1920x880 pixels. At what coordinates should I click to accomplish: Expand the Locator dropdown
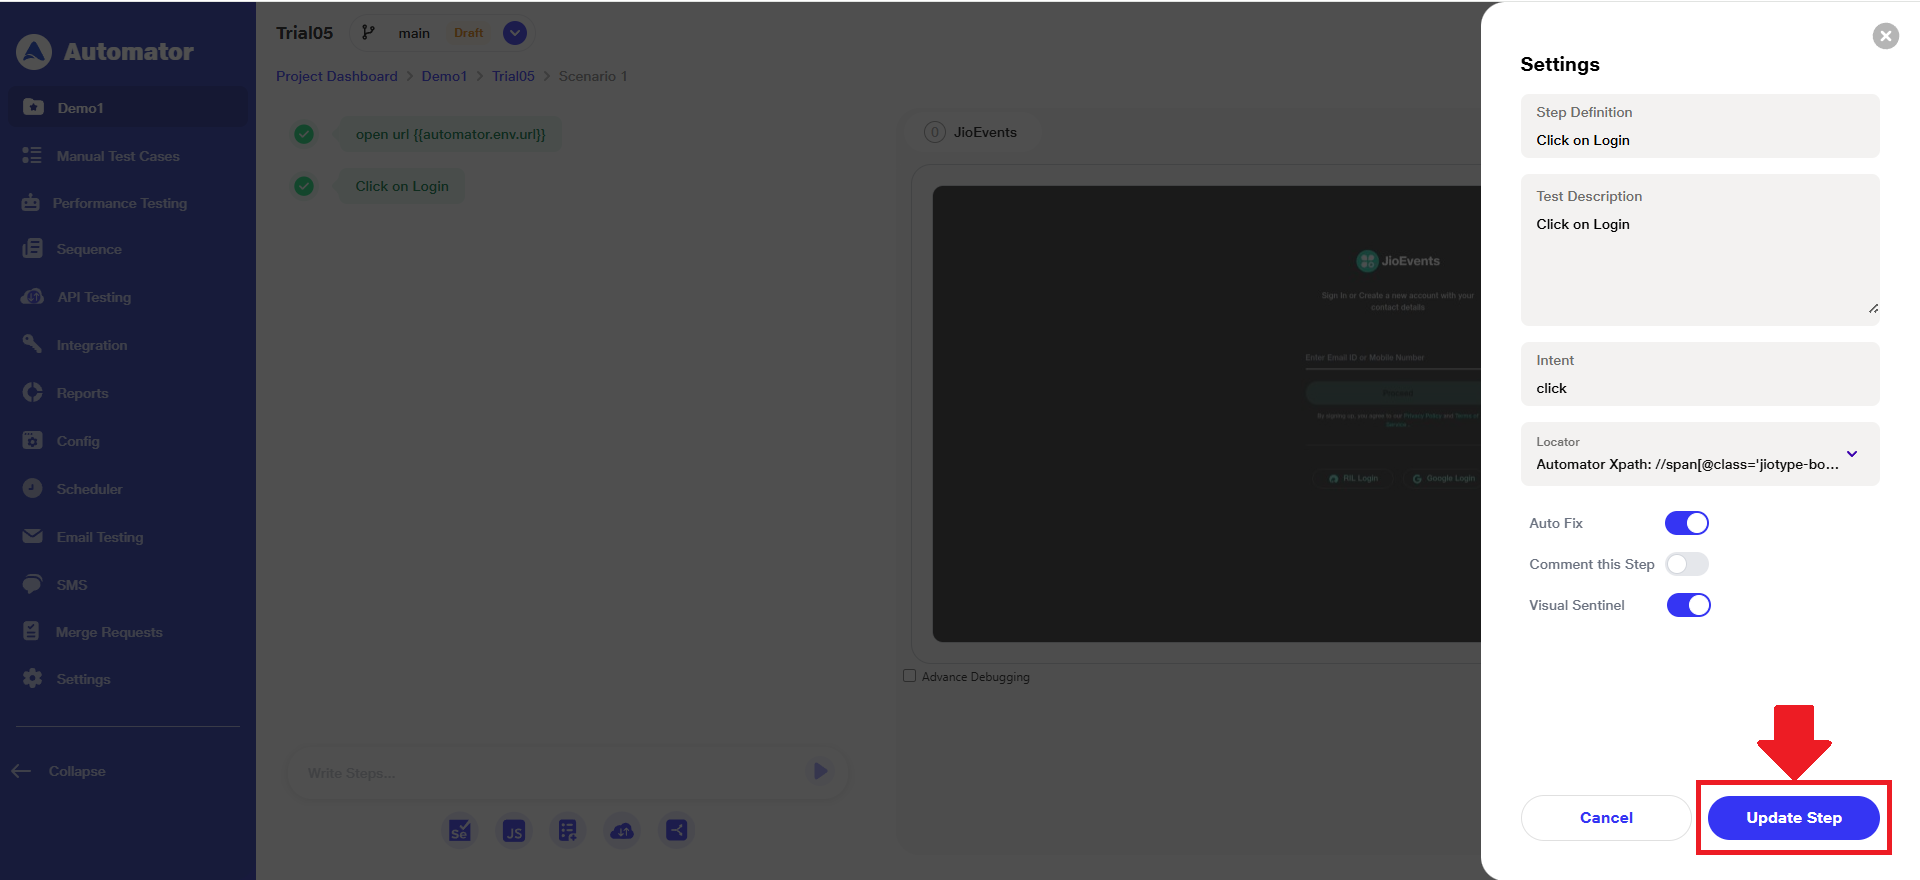[x=1851, y=454]
